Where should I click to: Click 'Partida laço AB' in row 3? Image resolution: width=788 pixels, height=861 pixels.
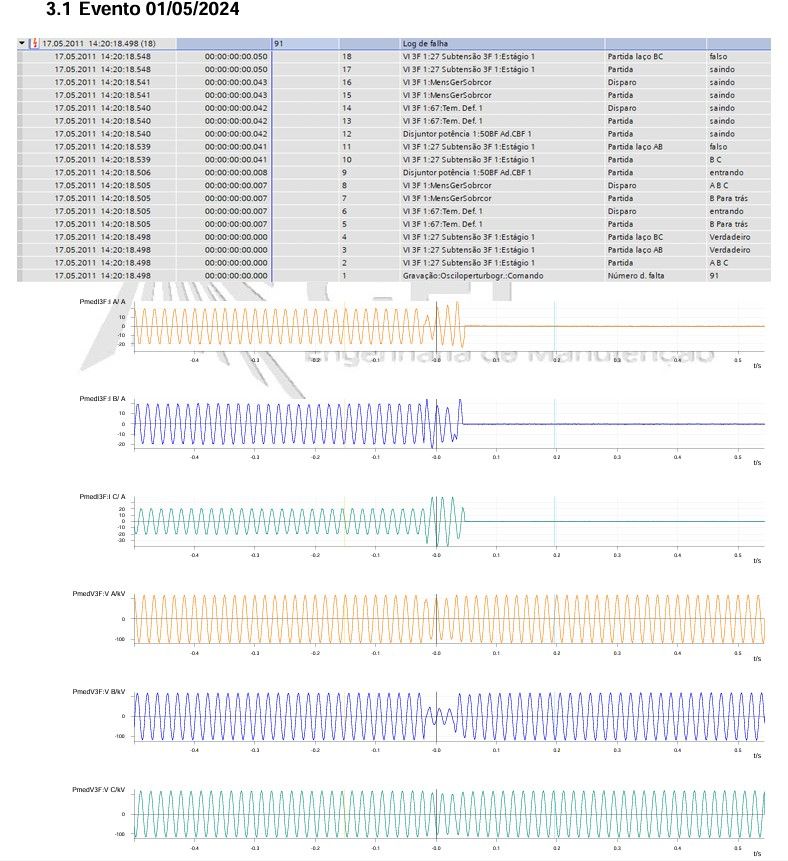pos(635,250)
